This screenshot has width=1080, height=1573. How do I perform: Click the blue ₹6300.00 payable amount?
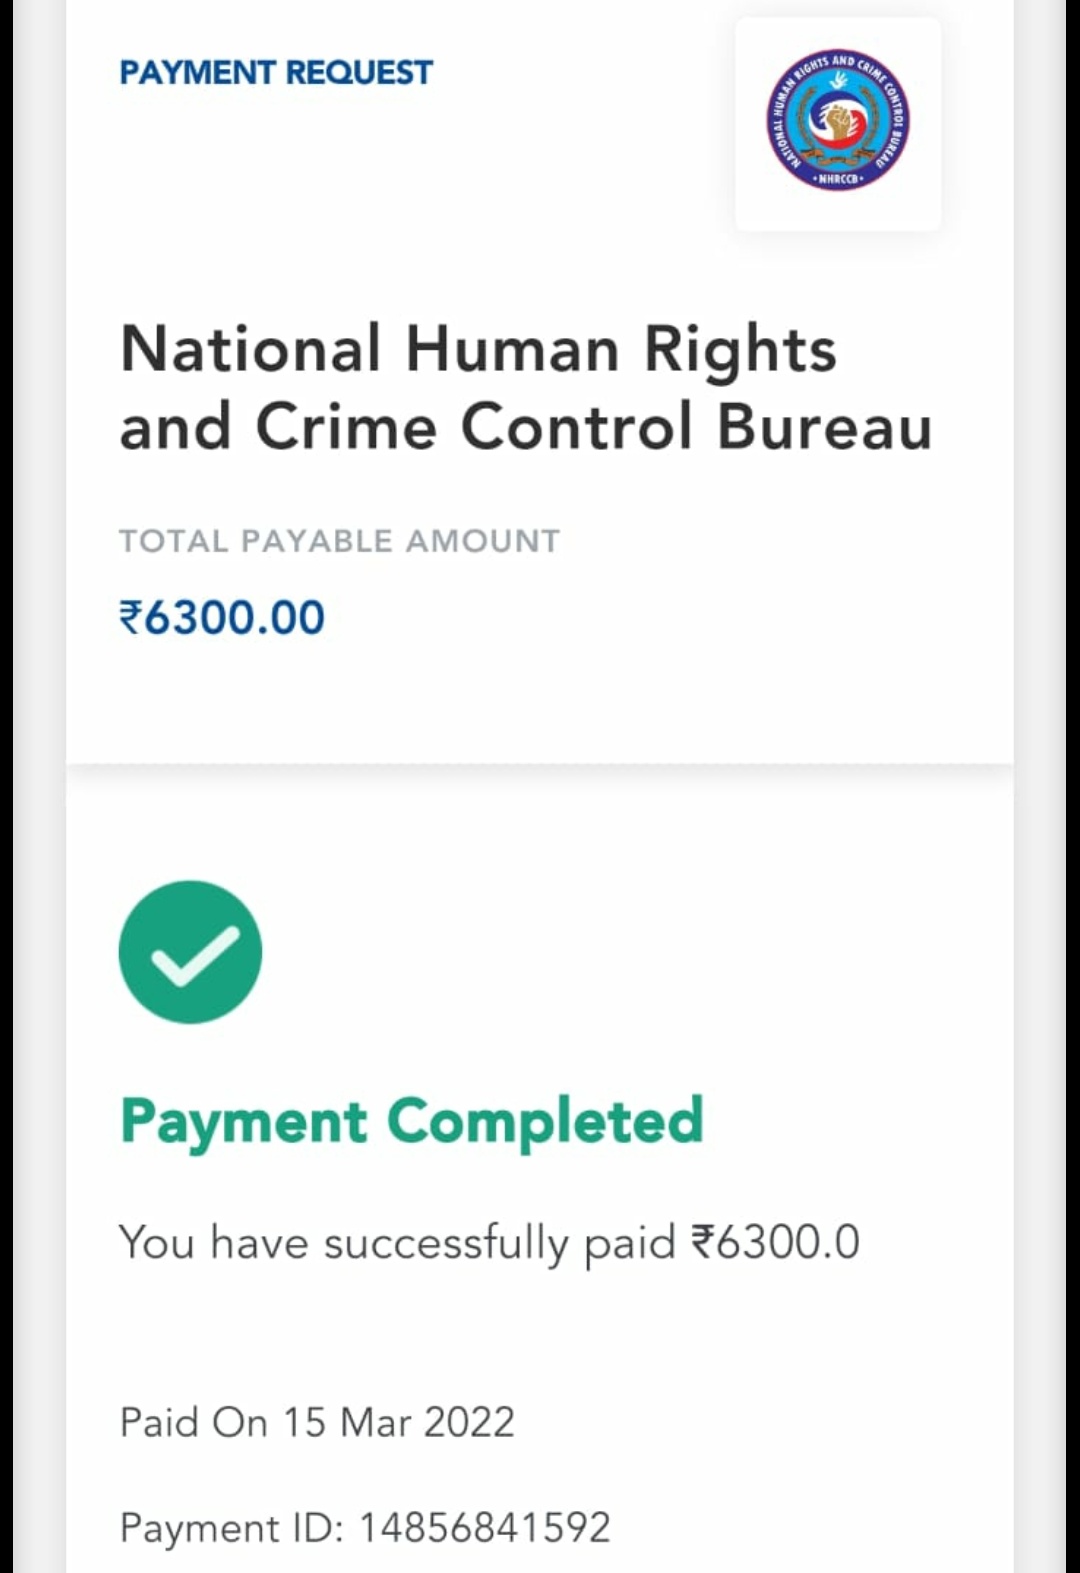tap(222, 617)
